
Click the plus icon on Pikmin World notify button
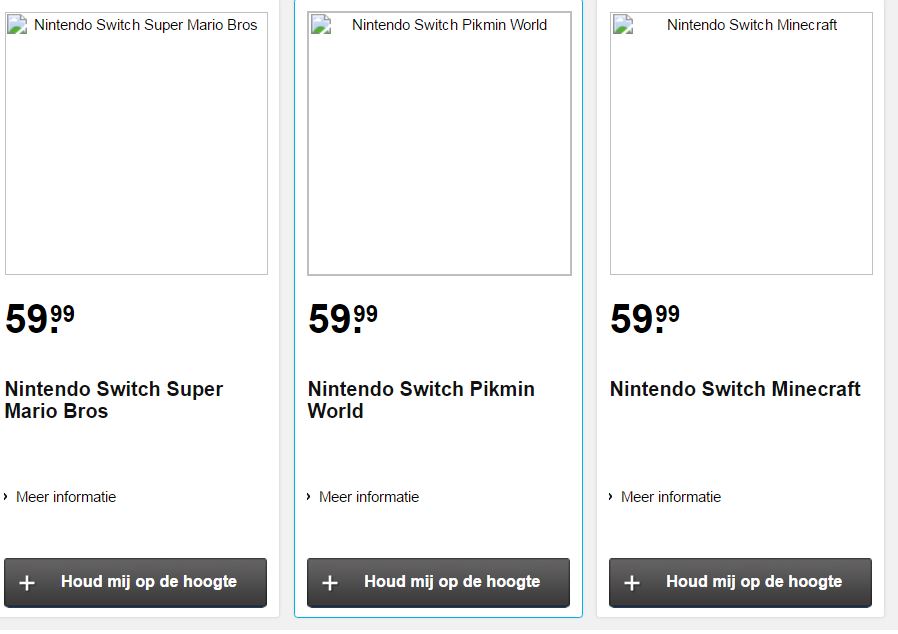(x=330, y=582)
